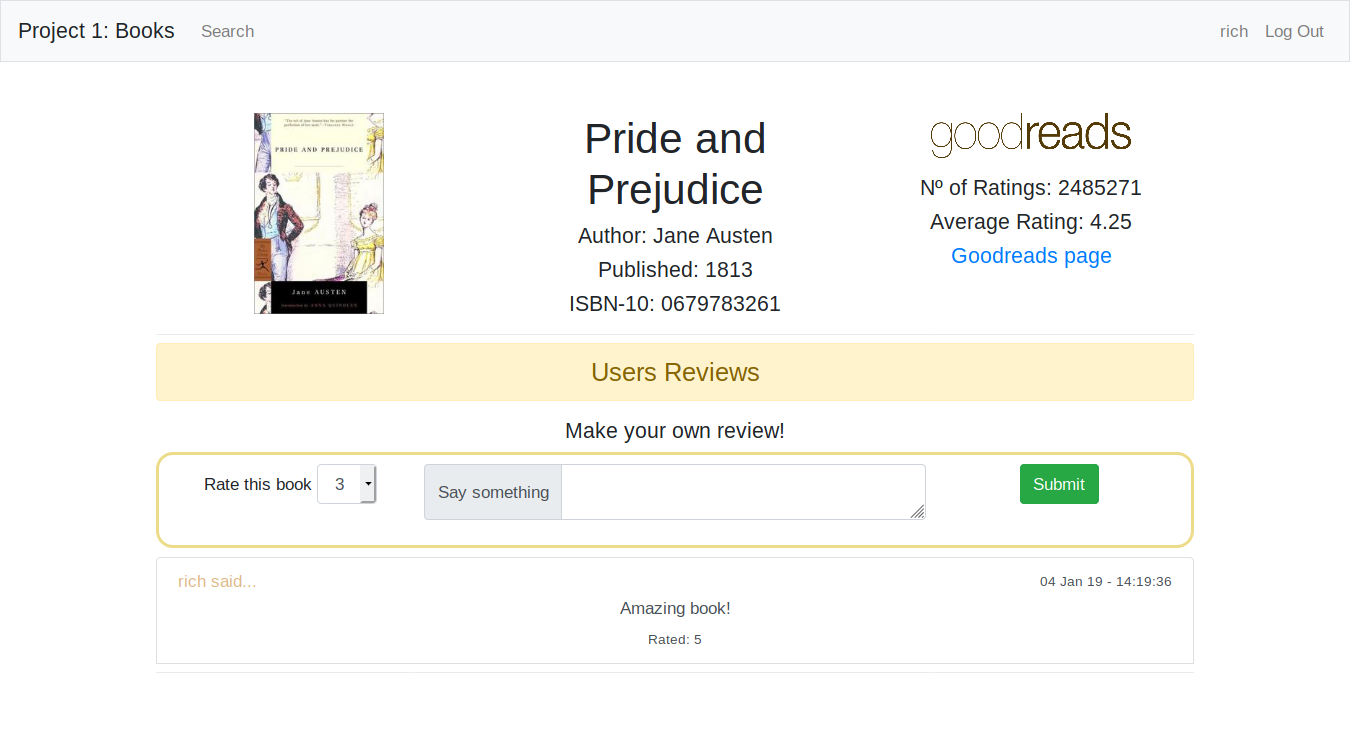Click the Project 1: Books brand
Image resolution: width=1350 pixels, height=732 pixels.
pos(96,31)
